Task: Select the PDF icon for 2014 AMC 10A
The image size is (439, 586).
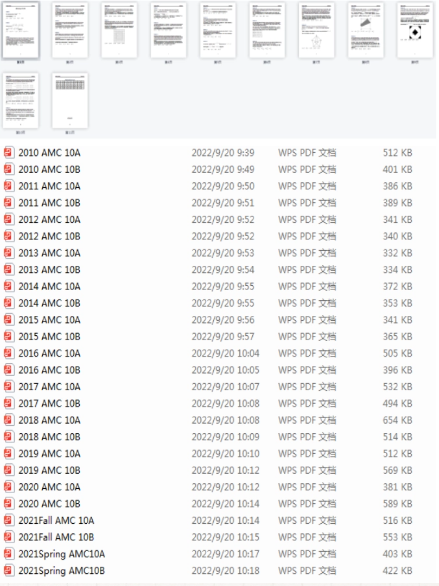Action: [9, 286]
